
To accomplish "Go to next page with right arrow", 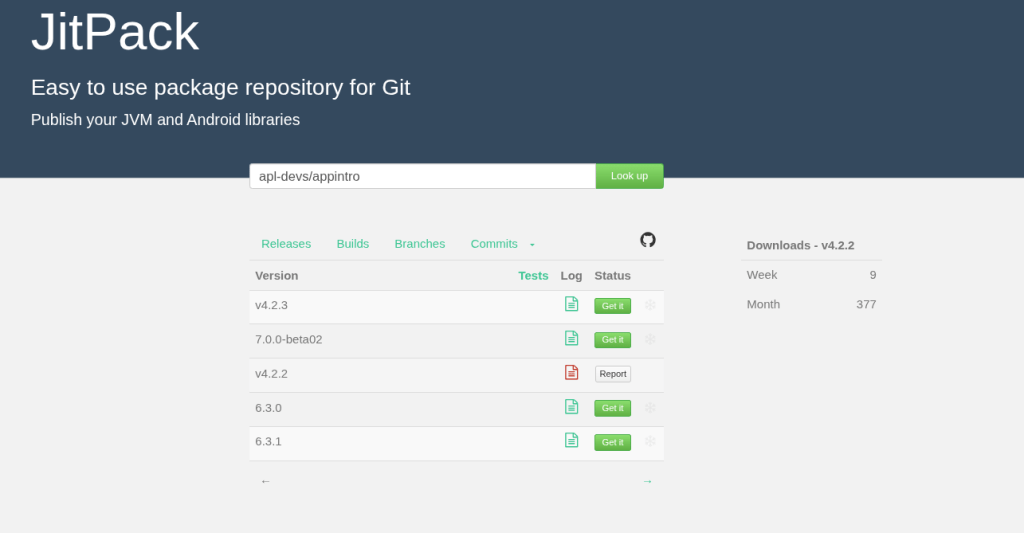I will (x=647, y=481).
